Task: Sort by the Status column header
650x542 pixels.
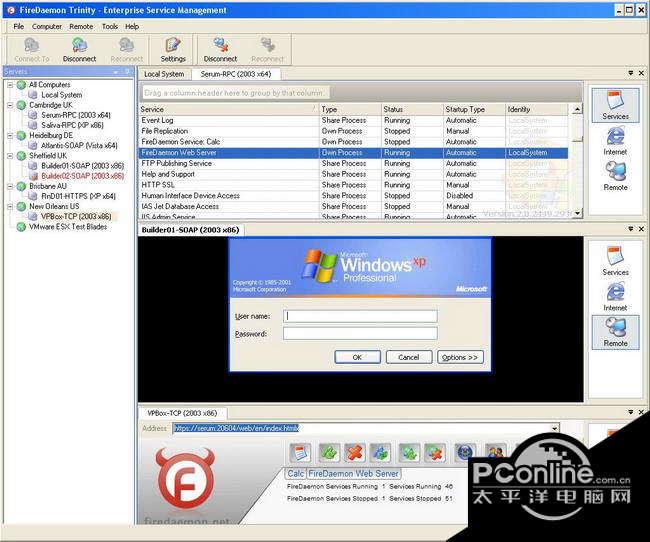Action: click(412, 109)
